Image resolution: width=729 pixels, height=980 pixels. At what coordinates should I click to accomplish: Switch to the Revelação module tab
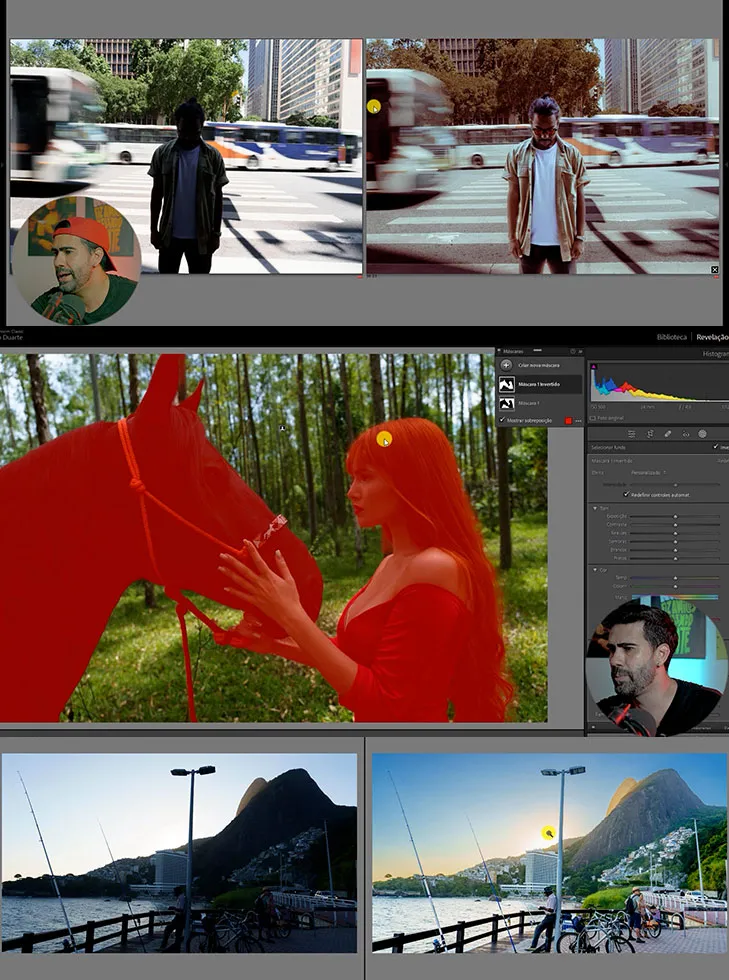[711, 338]
